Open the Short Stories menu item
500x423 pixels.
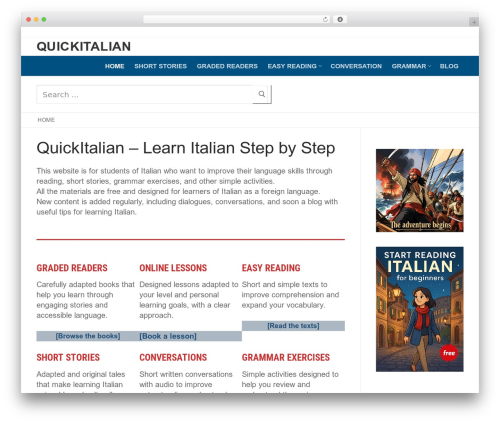pos(160,66)
